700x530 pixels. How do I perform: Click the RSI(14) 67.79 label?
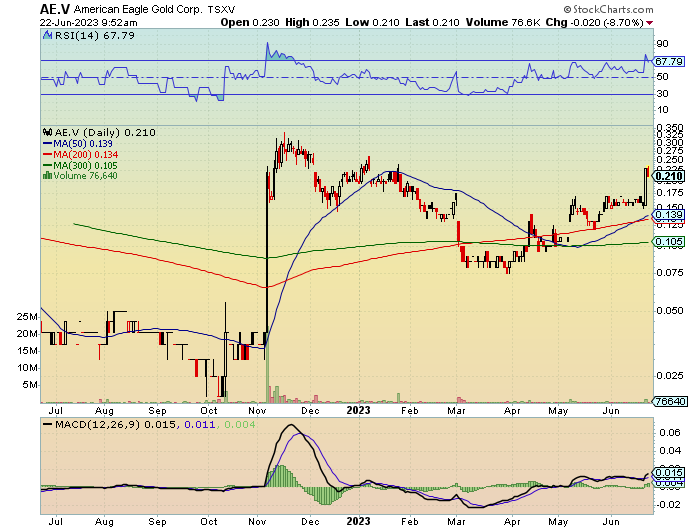[94, 35]
